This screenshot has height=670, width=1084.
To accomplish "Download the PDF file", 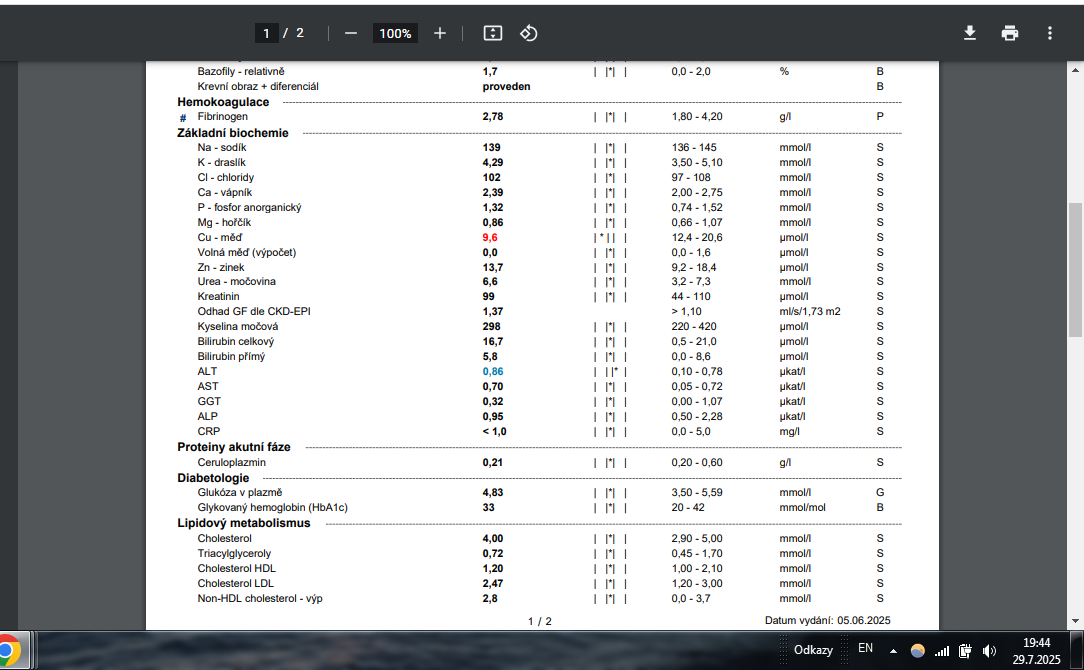I will click(x=969, y=33).
